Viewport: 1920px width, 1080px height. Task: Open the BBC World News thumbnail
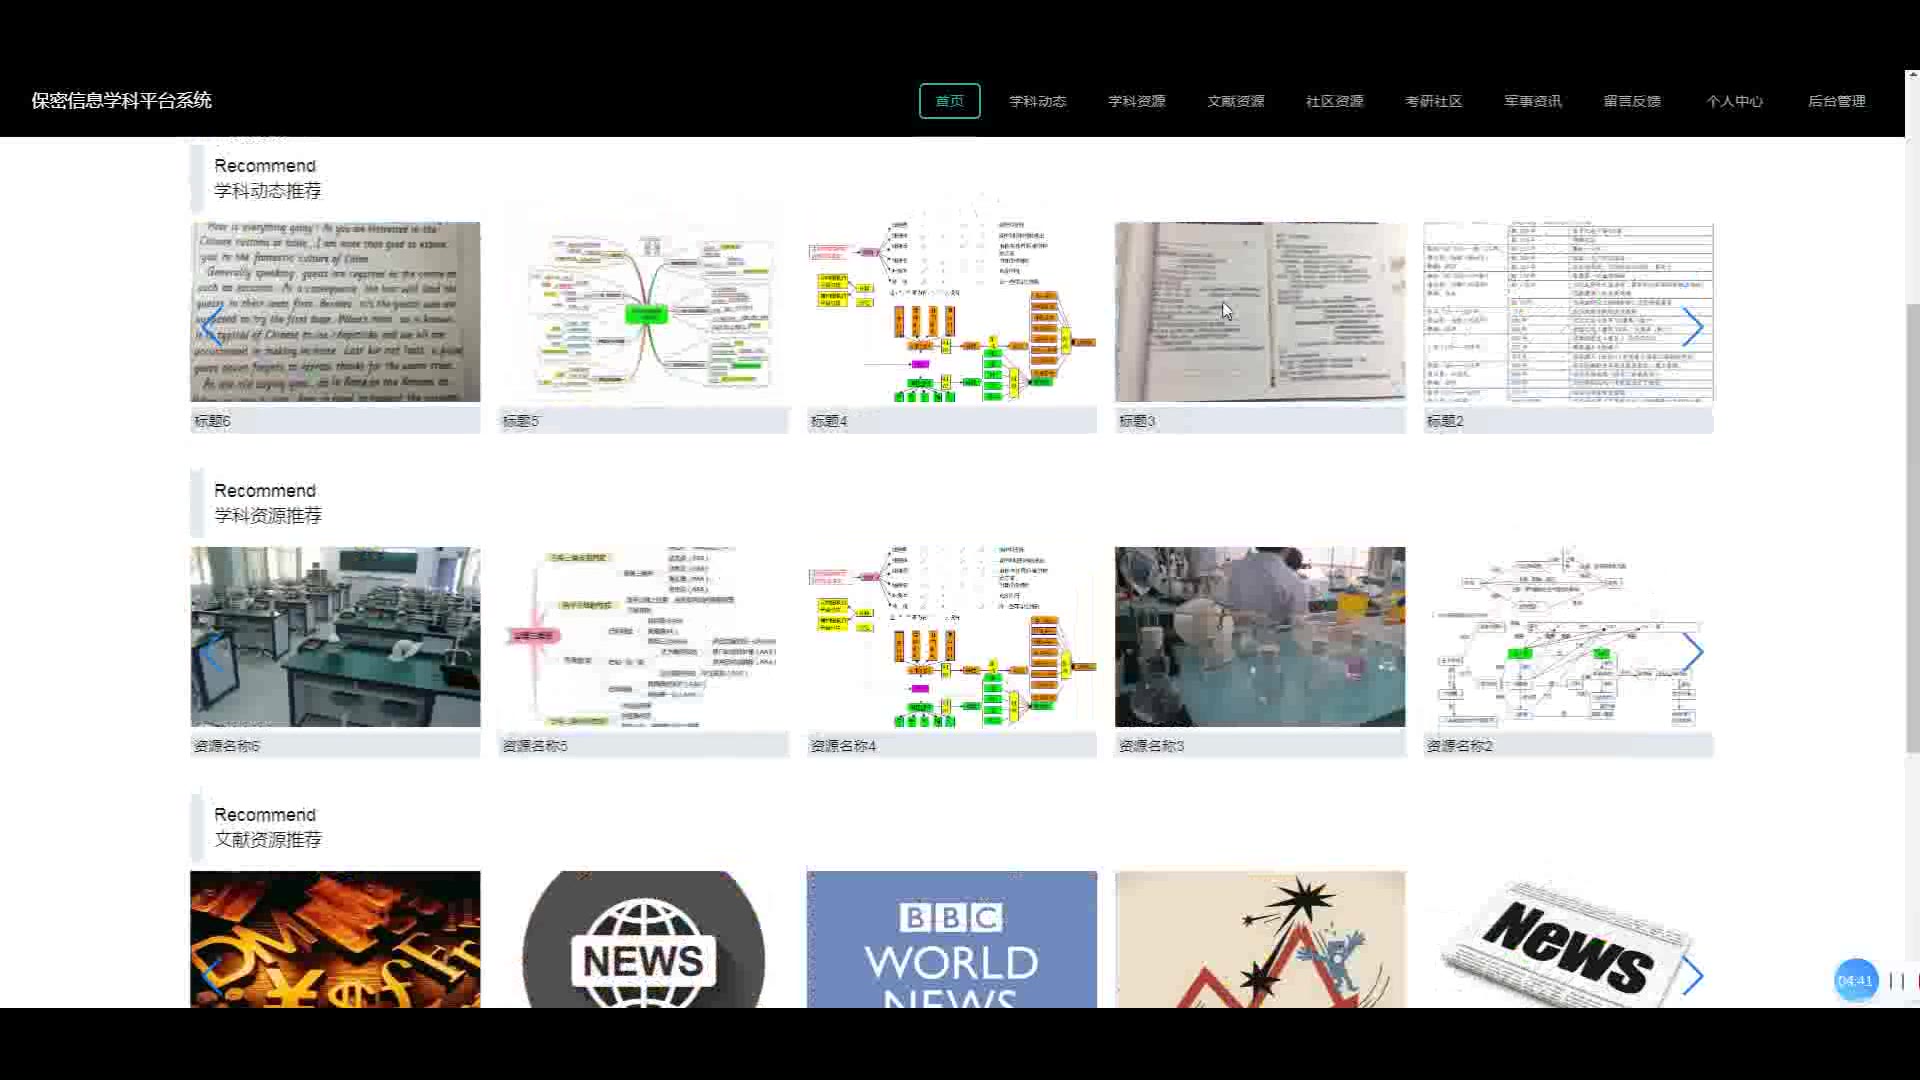(951, 939)
